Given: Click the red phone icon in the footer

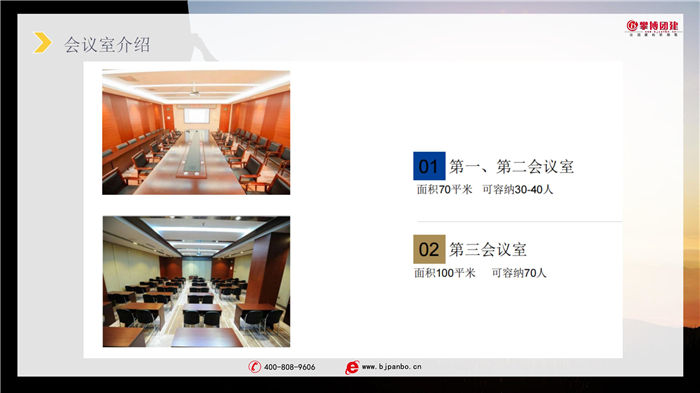Looking at the screenshot, I should (254, 367).
